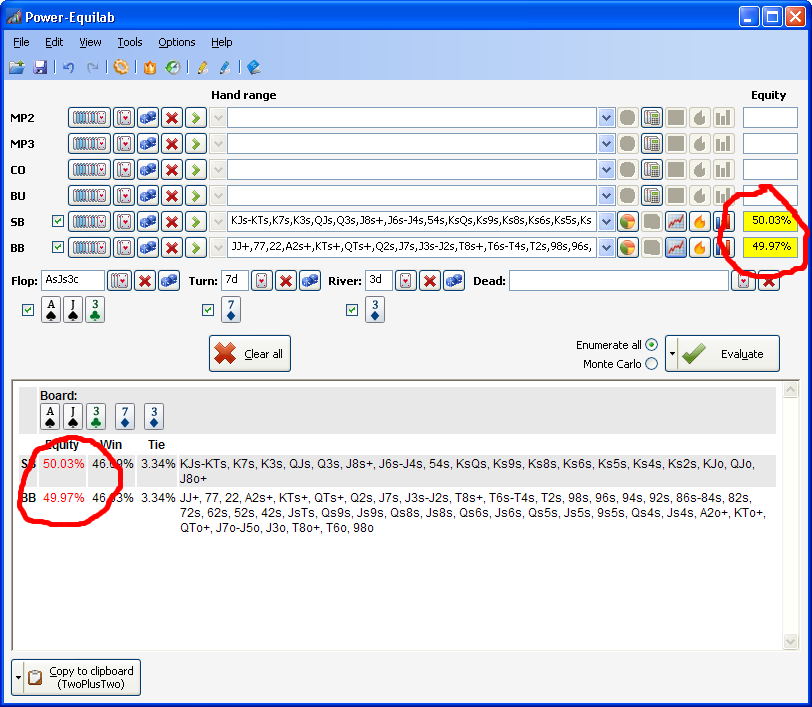The height and width of the screenshot is (707, 812).
Task: Click the BB row flame heat icon
Action: [x=700, y=248]
